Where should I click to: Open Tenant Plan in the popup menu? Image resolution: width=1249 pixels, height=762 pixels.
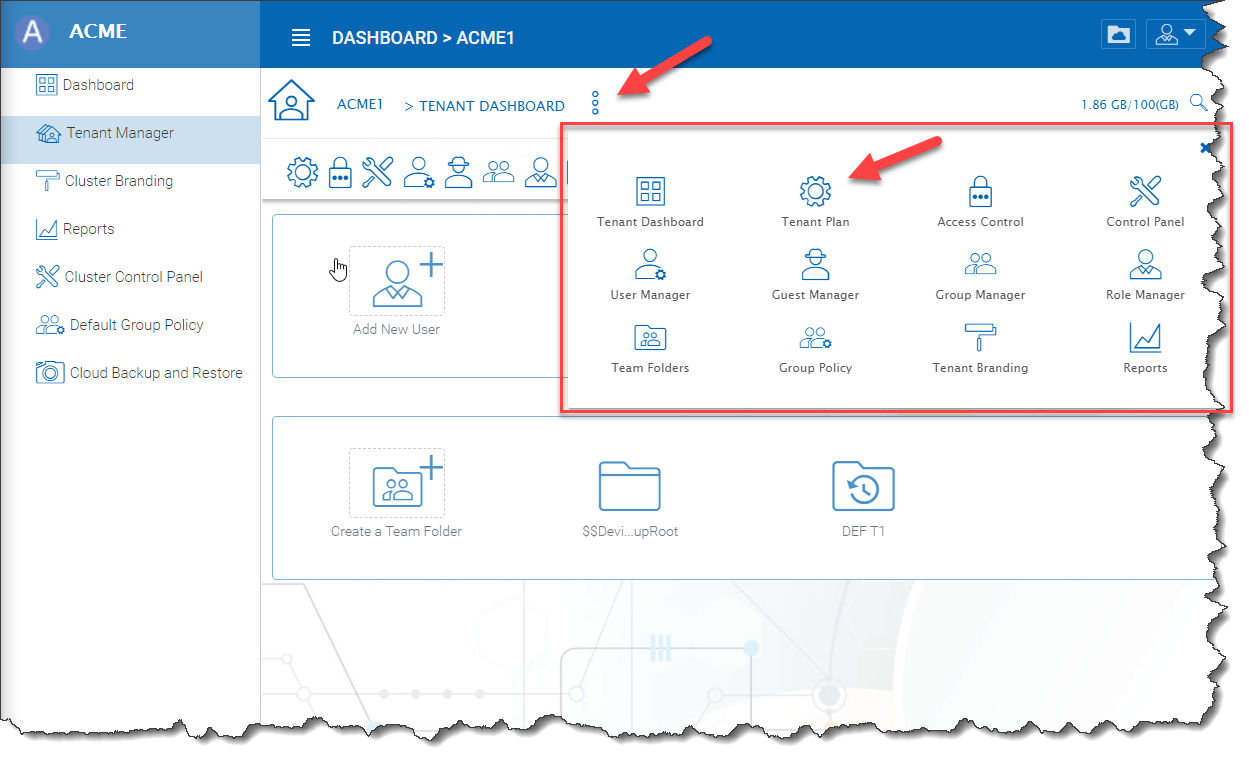point(815,203)
